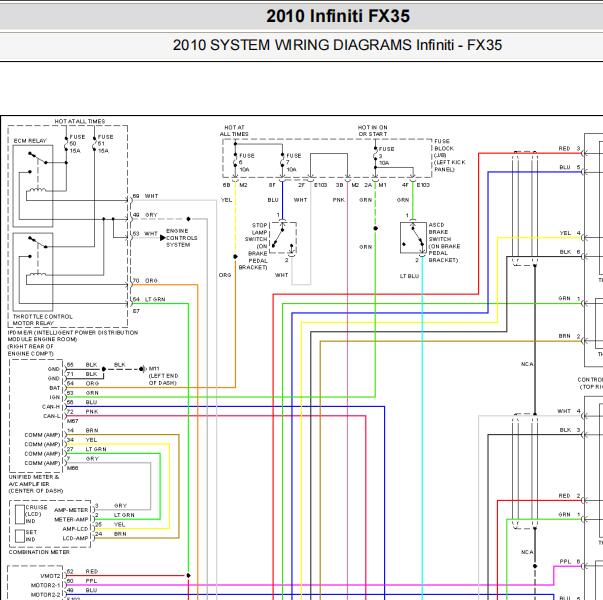Select the "FUSE 7 10A" label

tap(294, 162)
